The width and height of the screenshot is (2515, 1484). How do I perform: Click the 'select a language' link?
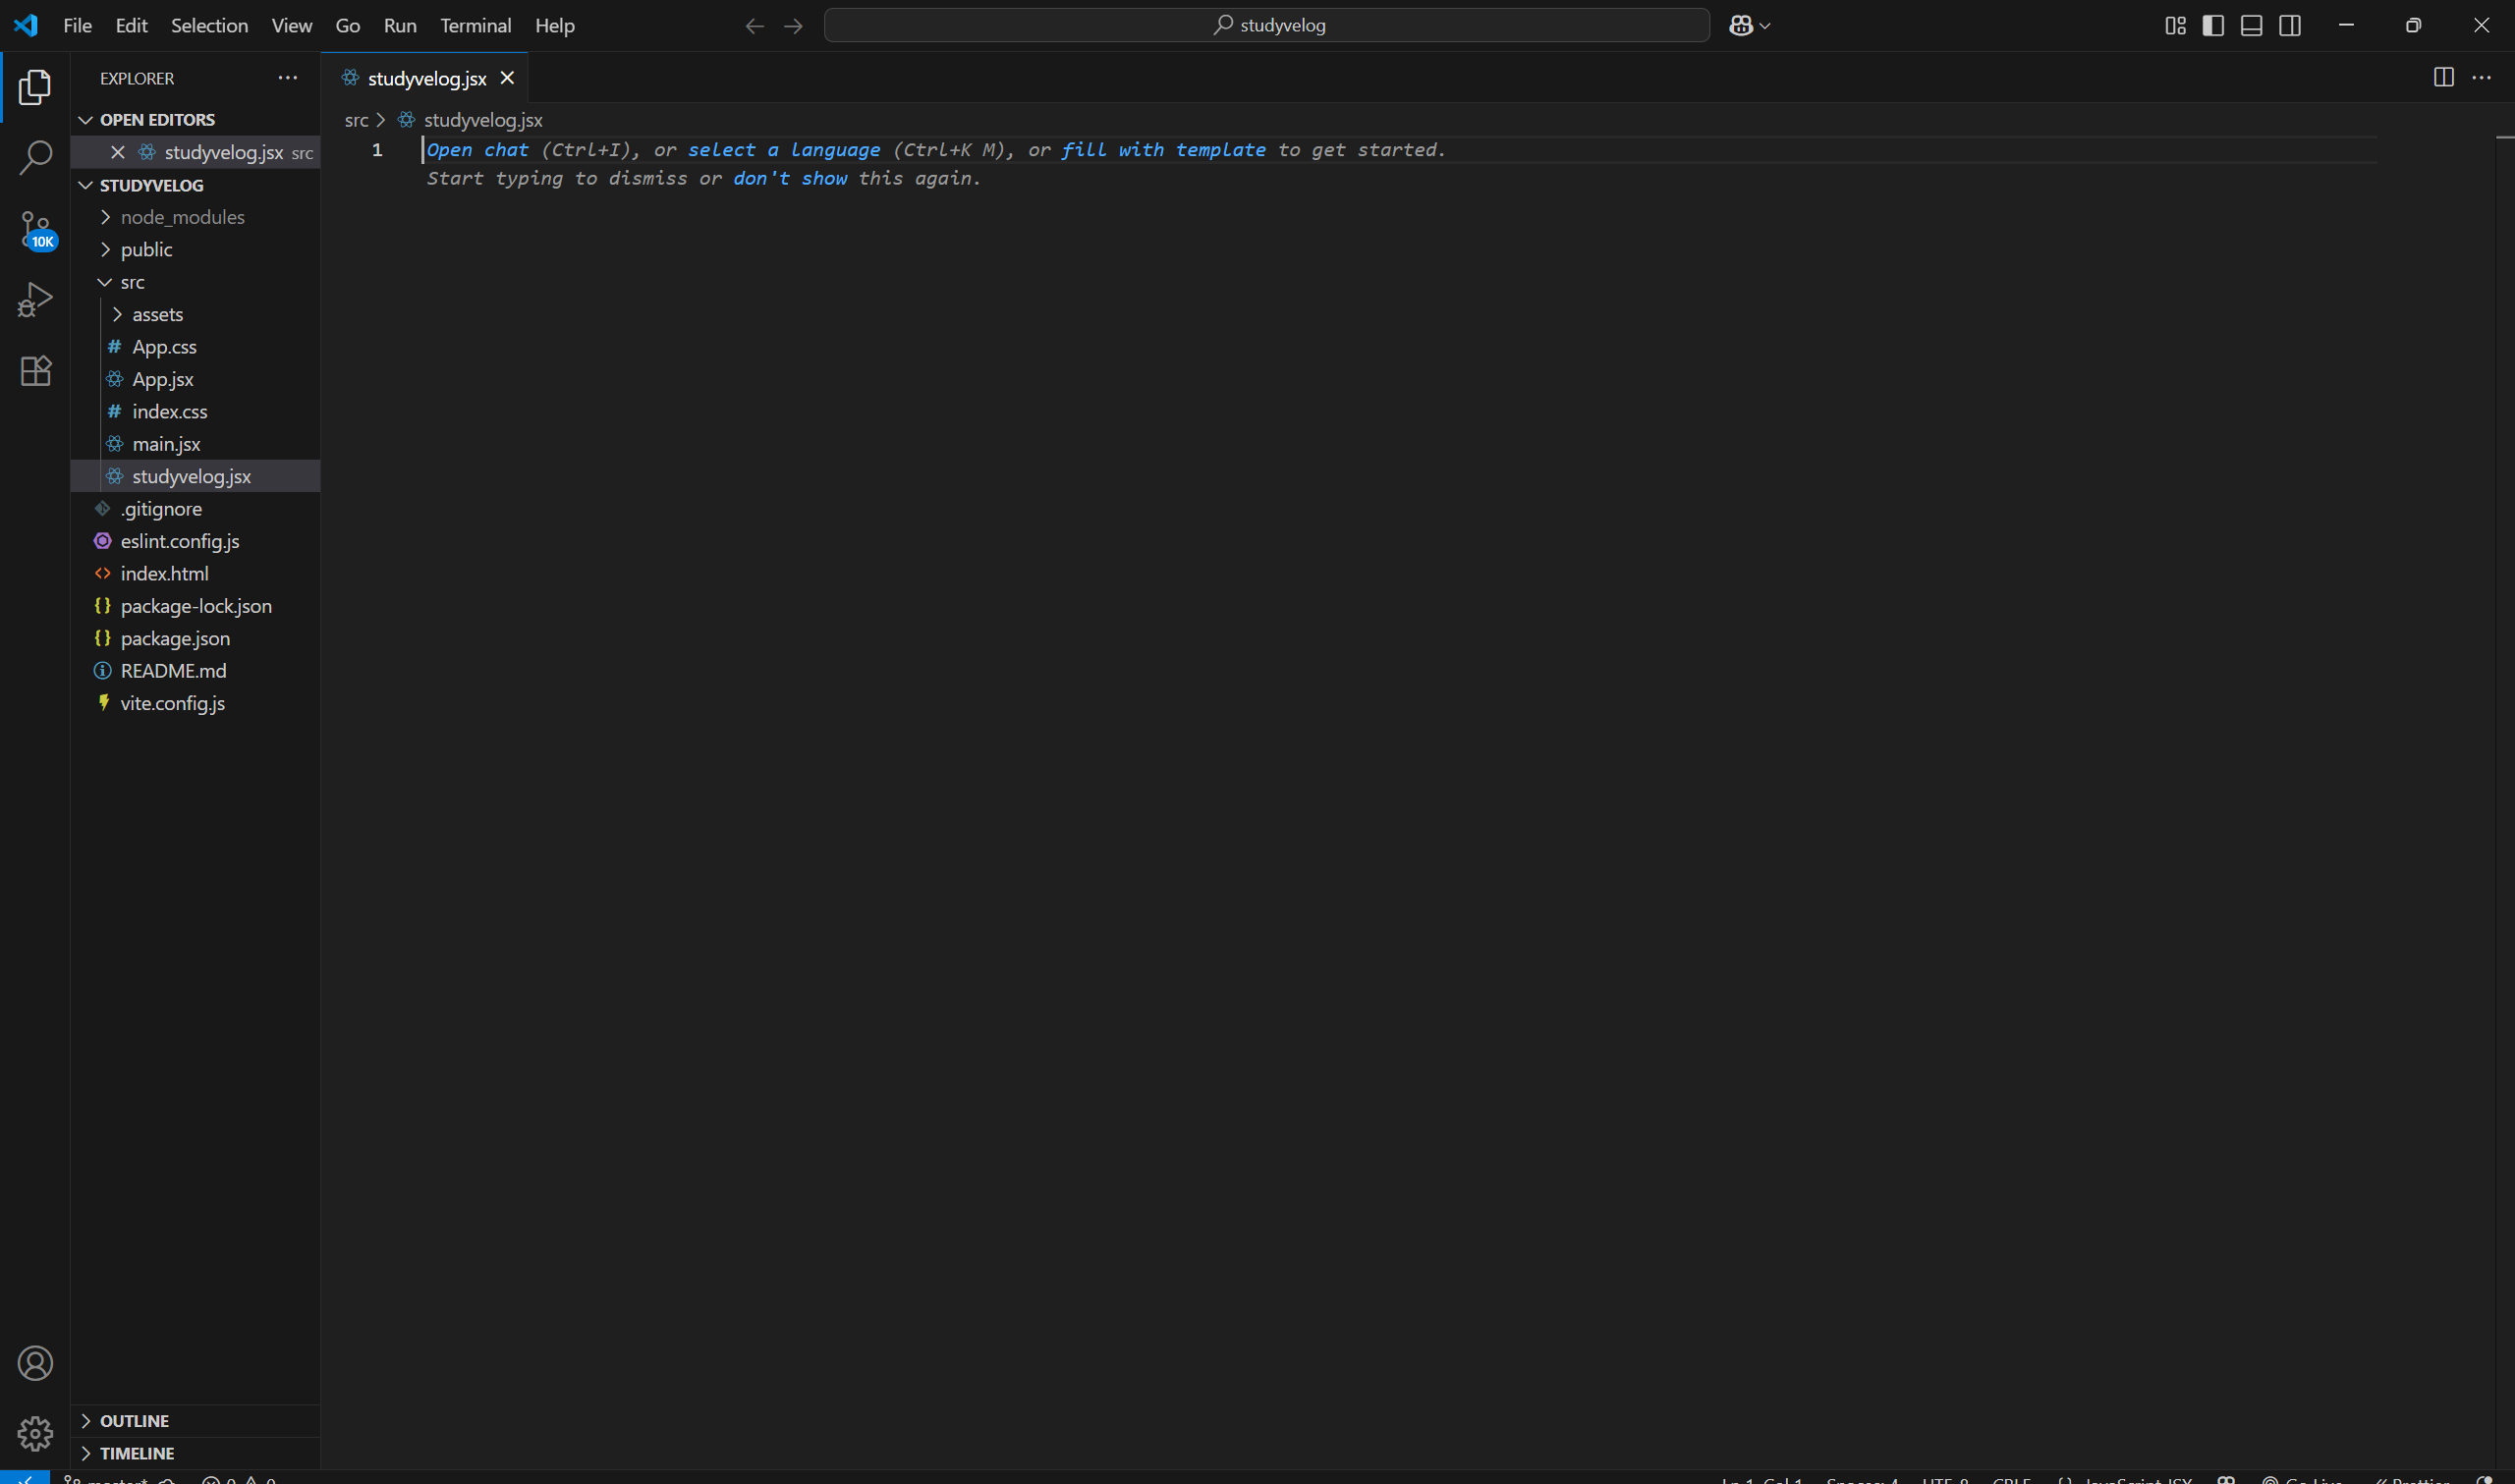point(783,150)
